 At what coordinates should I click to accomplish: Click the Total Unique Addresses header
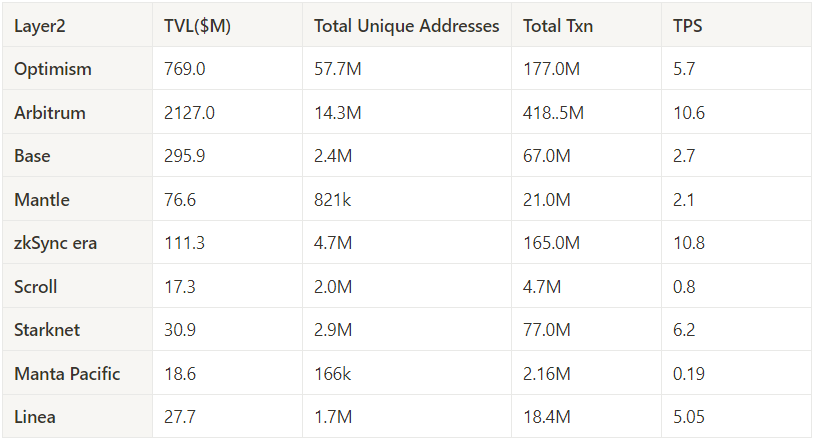(x=406, y=26)
